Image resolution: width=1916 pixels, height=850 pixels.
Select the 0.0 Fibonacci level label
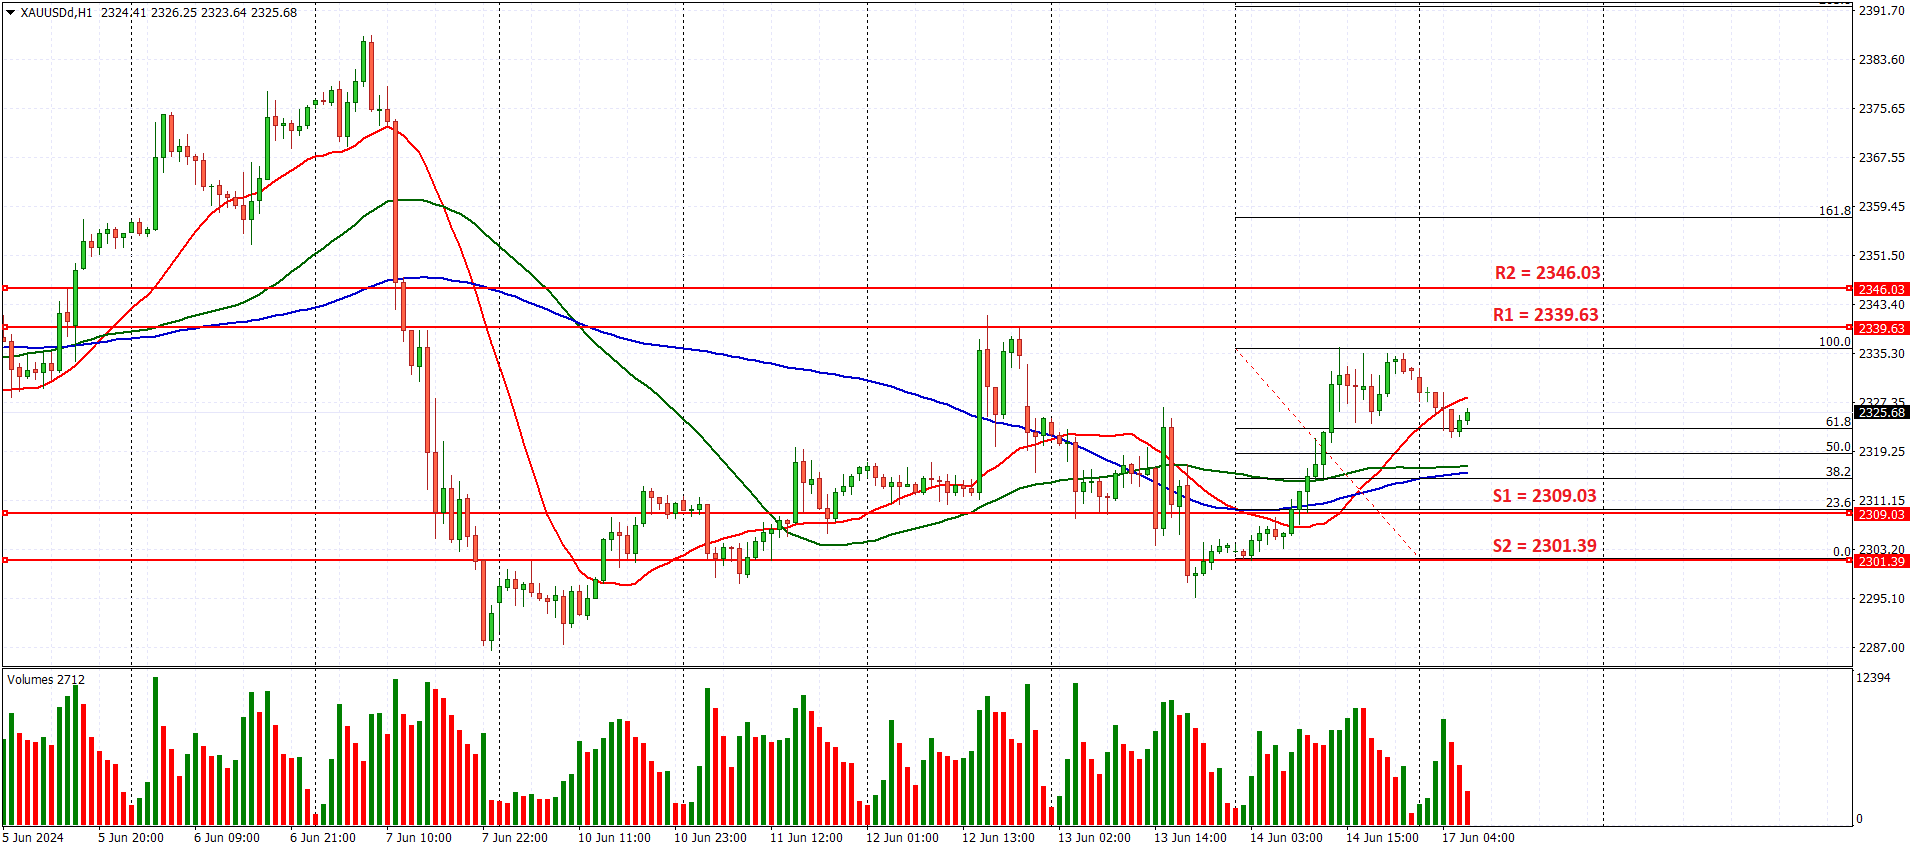point(1841,552)
